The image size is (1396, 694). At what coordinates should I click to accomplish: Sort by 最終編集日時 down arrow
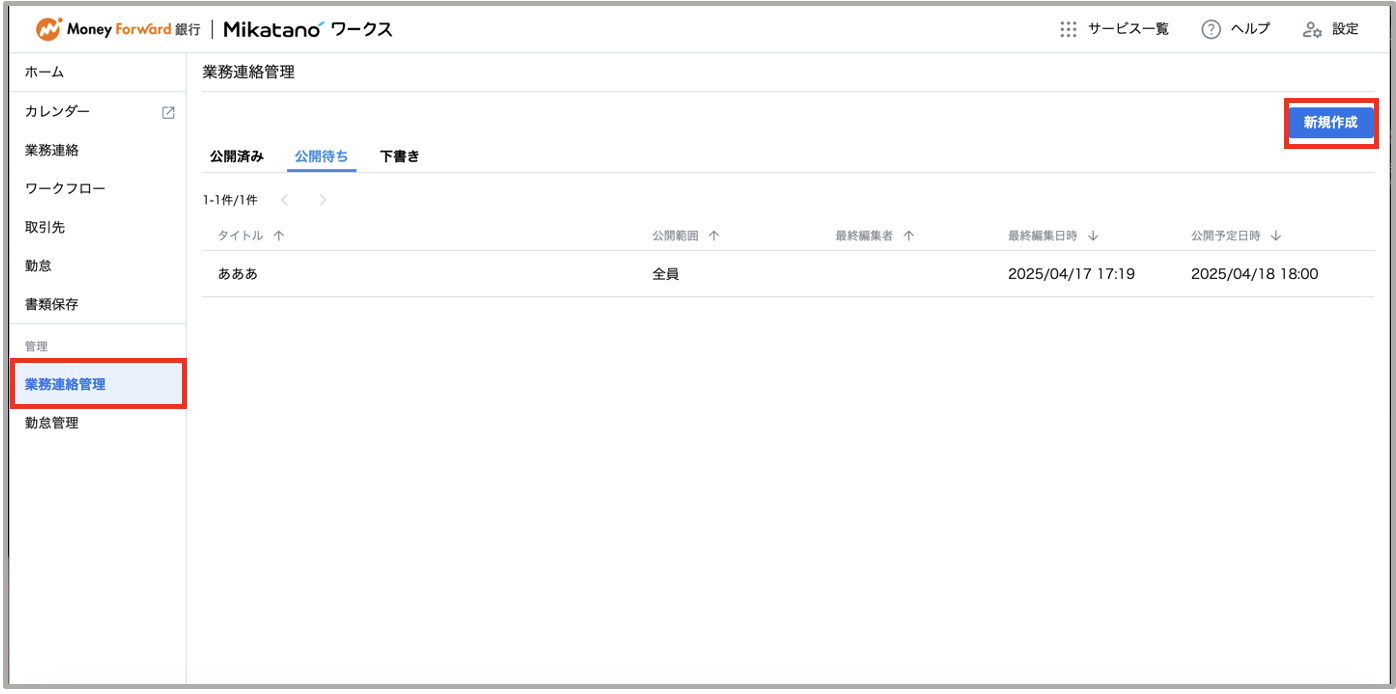(1093, 236)
